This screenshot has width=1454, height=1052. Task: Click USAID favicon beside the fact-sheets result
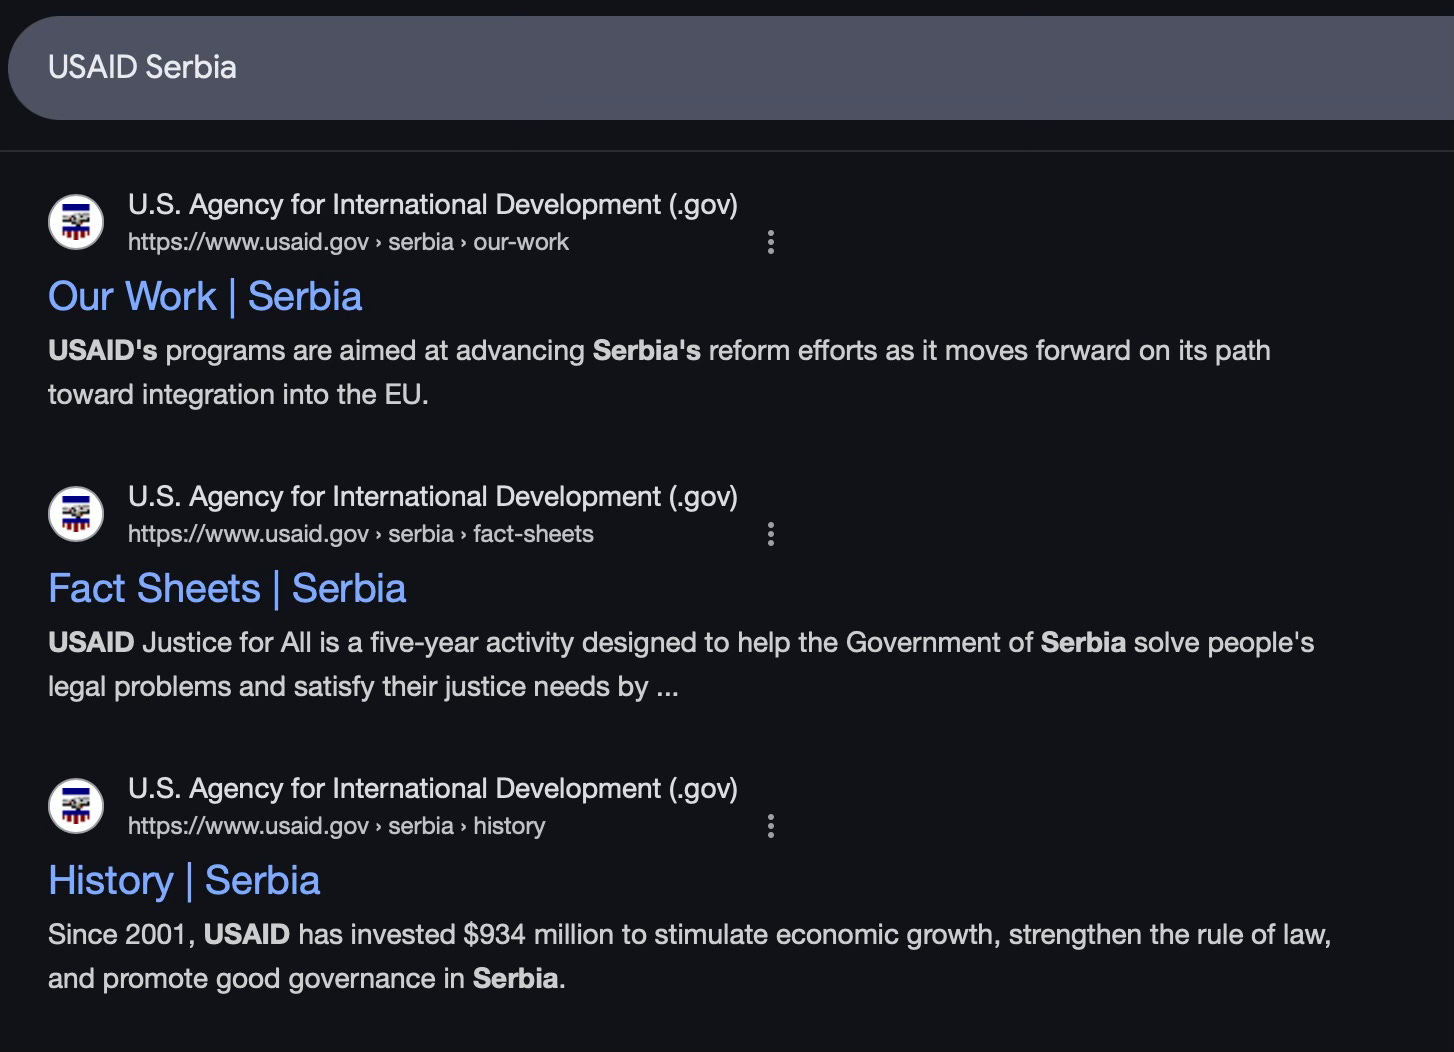tap(76, 514)
